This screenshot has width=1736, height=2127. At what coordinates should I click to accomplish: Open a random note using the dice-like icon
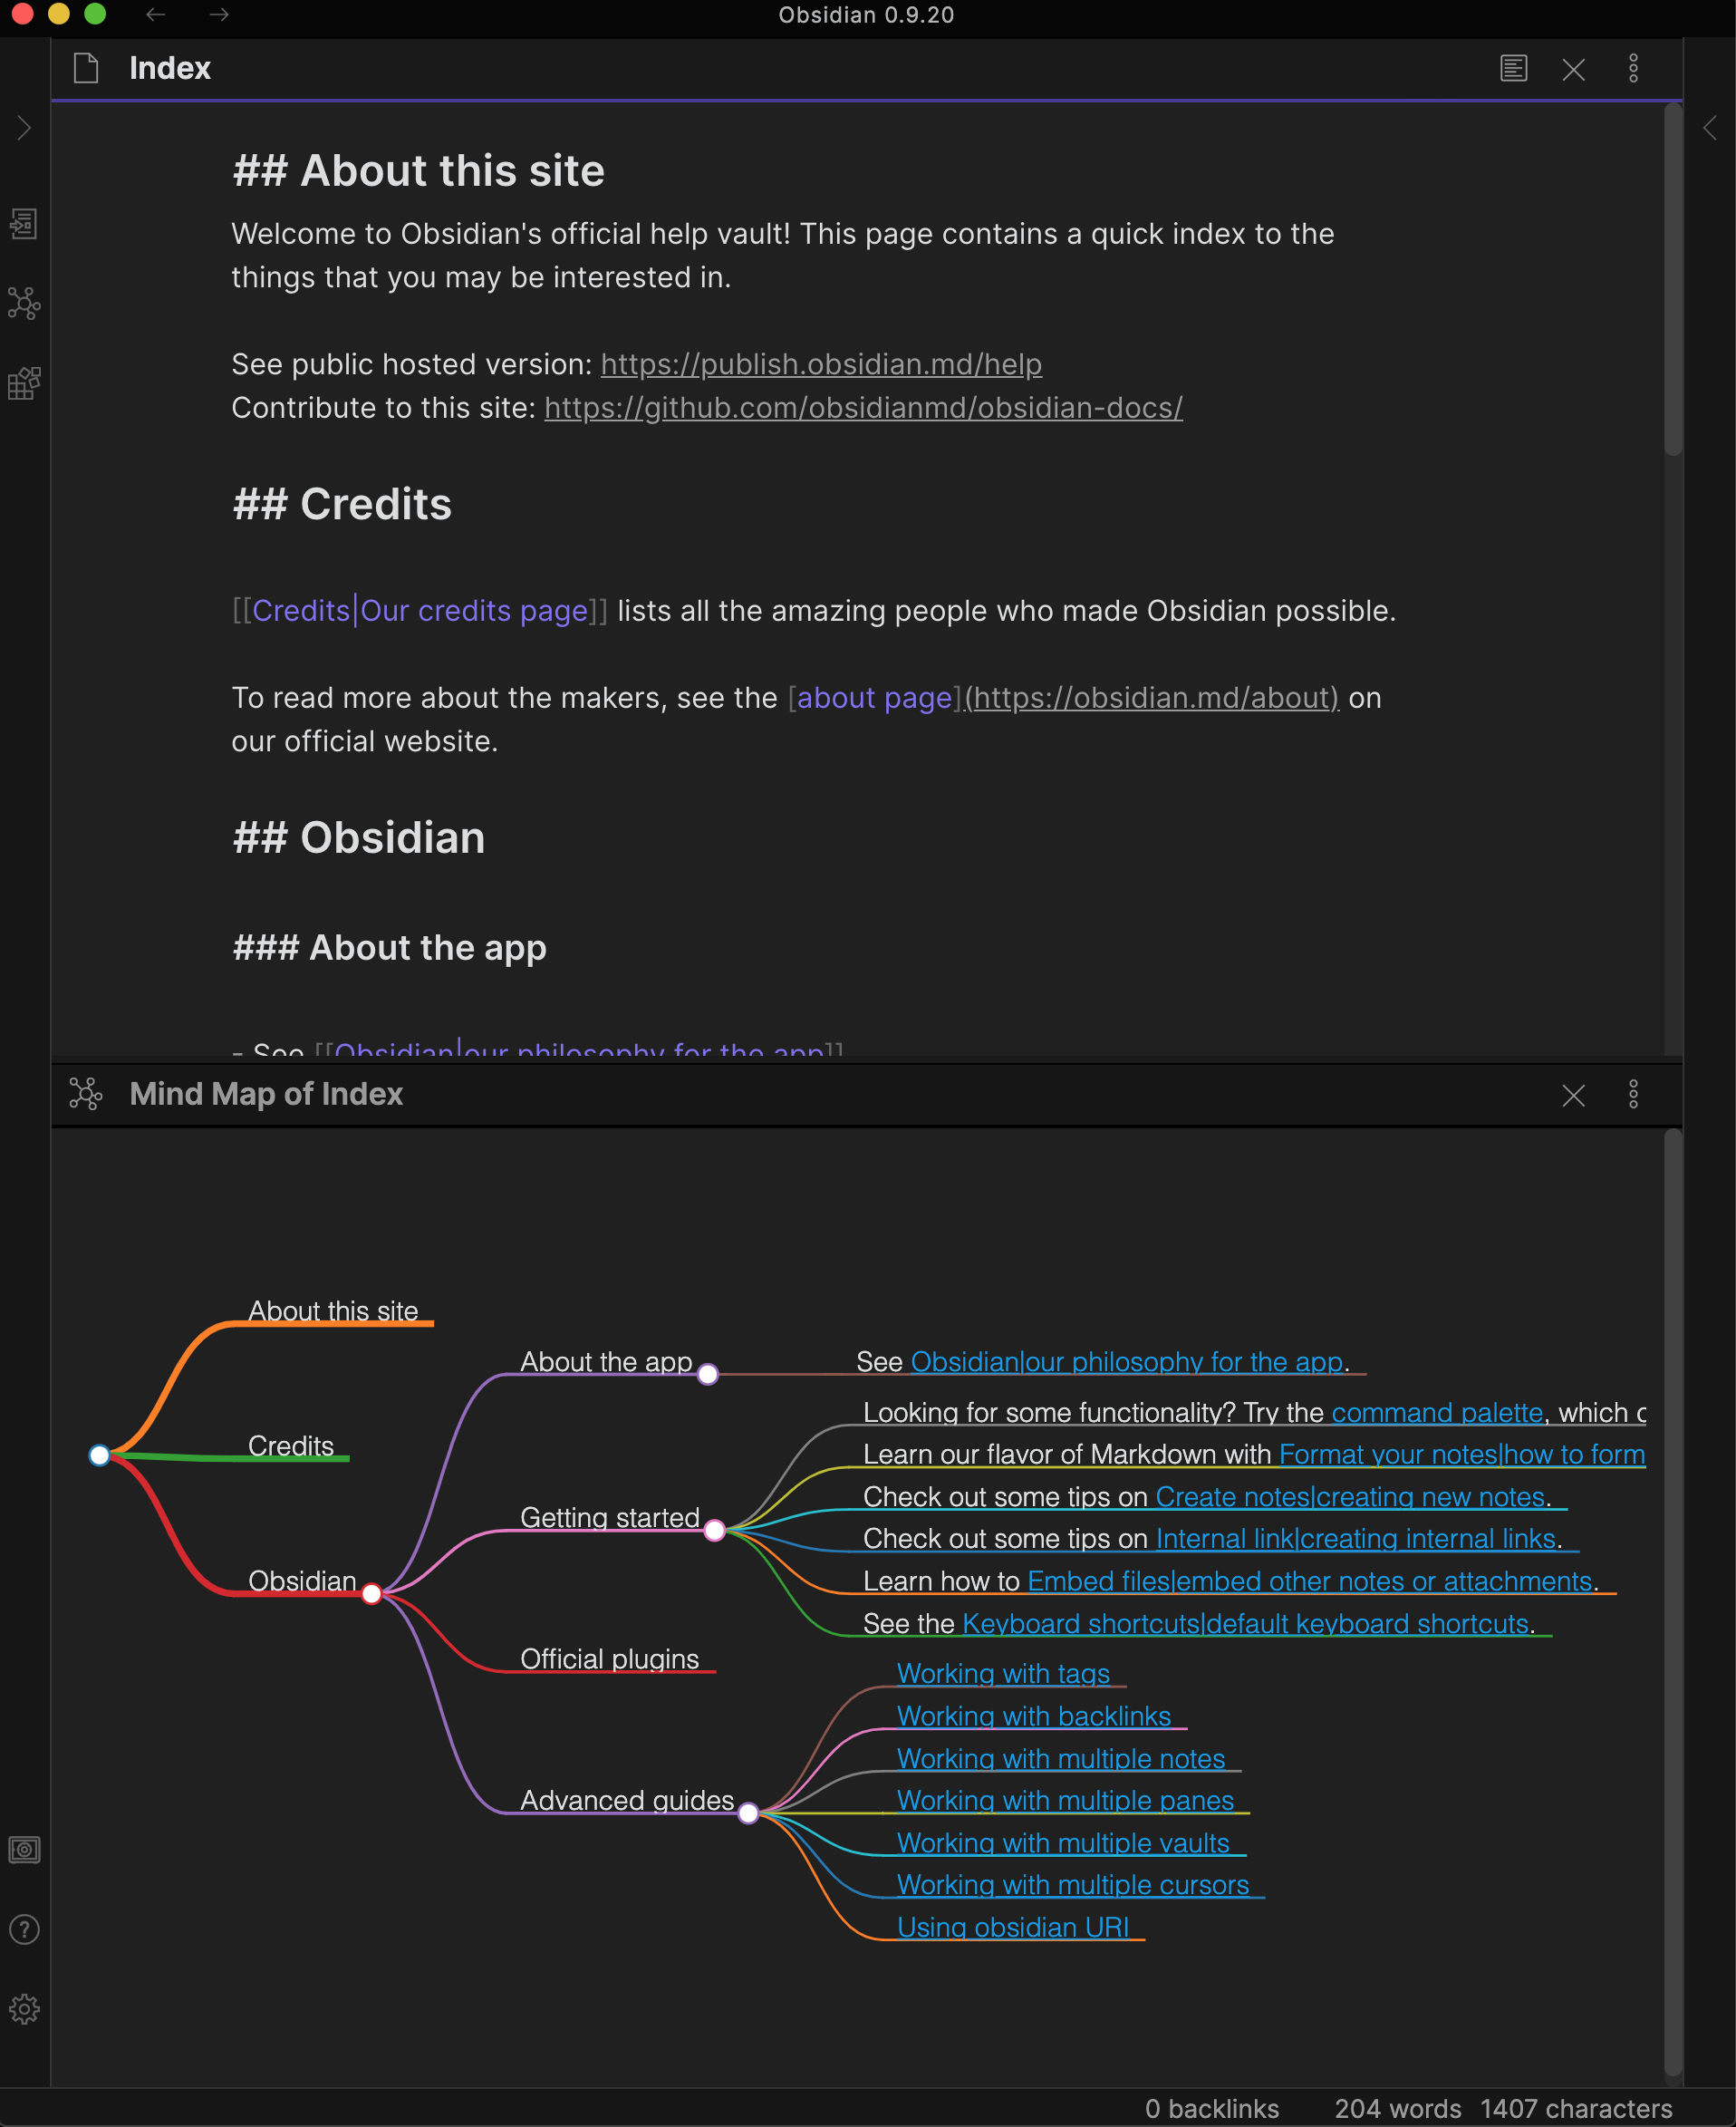click(x=24, y=383)
